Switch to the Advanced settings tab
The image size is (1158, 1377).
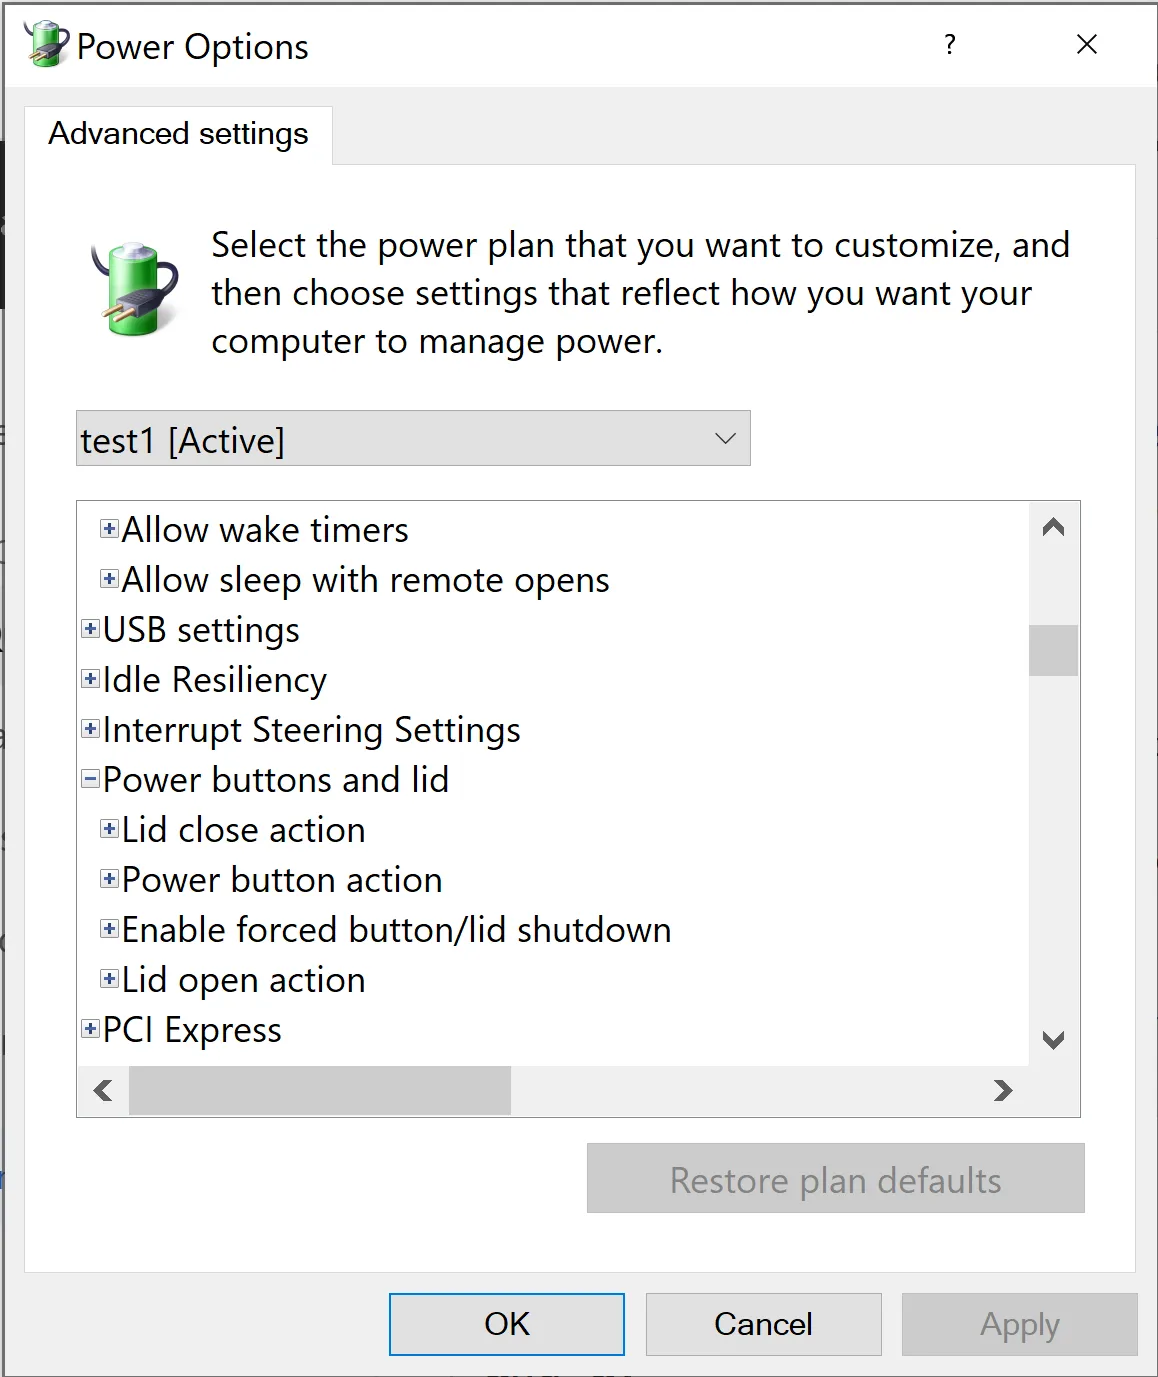179,133
